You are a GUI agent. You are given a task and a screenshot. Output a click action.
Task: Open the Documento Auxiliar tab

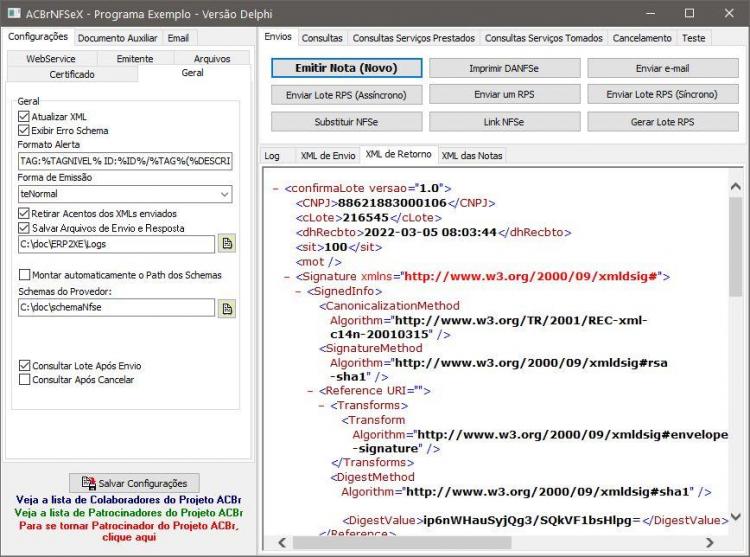(117, 38)
